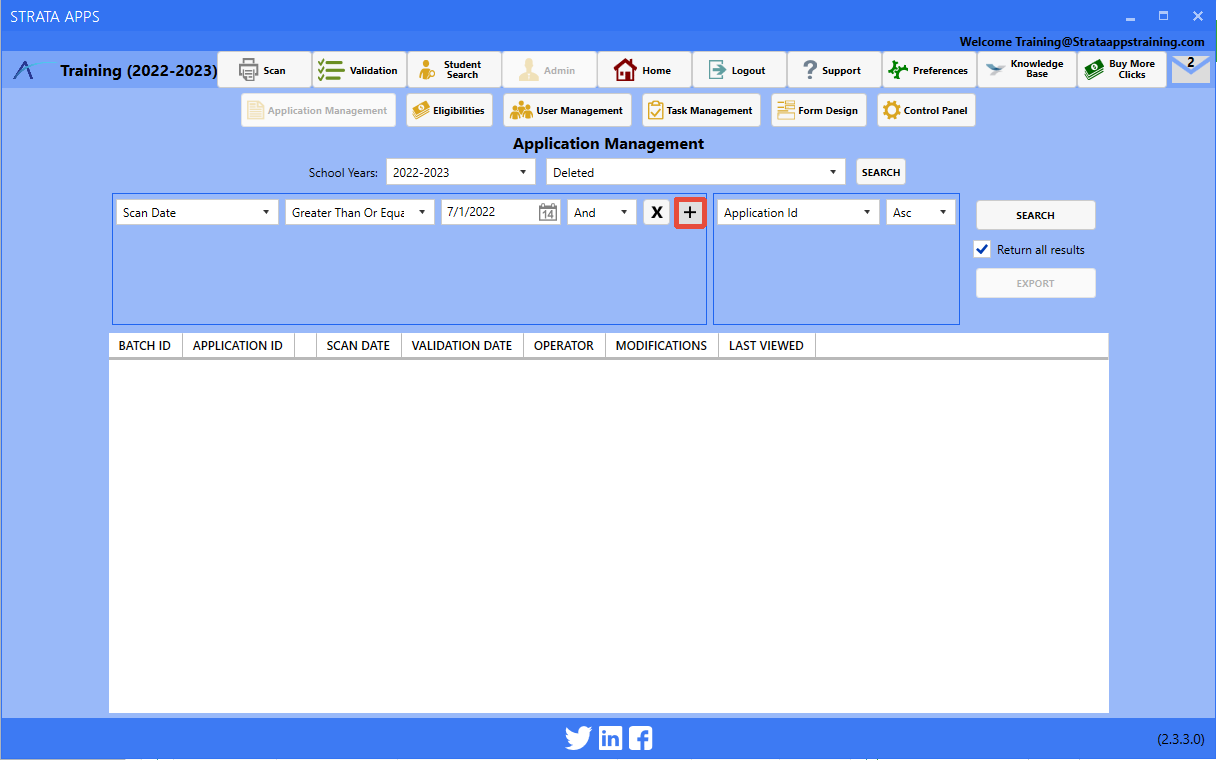The image size is (1217, 760).
Task: Click the LinkedIn icon in footer
Action: 610,739
